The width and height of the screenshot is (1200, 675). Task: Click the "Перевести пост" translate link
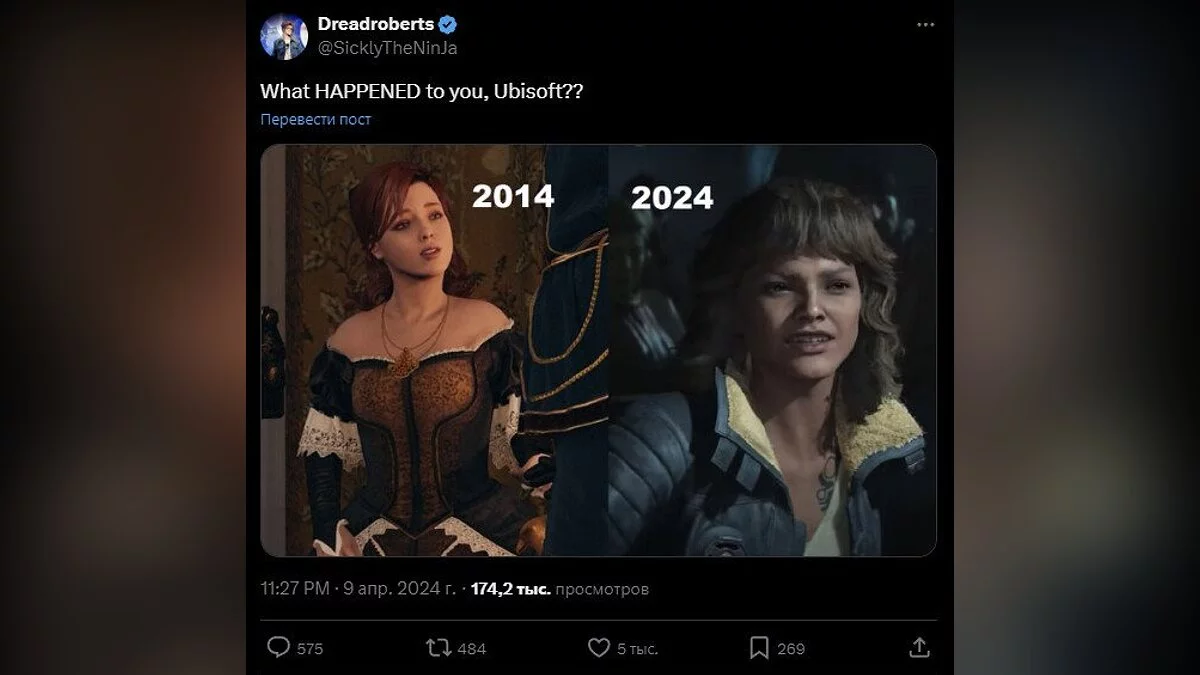(315, 119)
